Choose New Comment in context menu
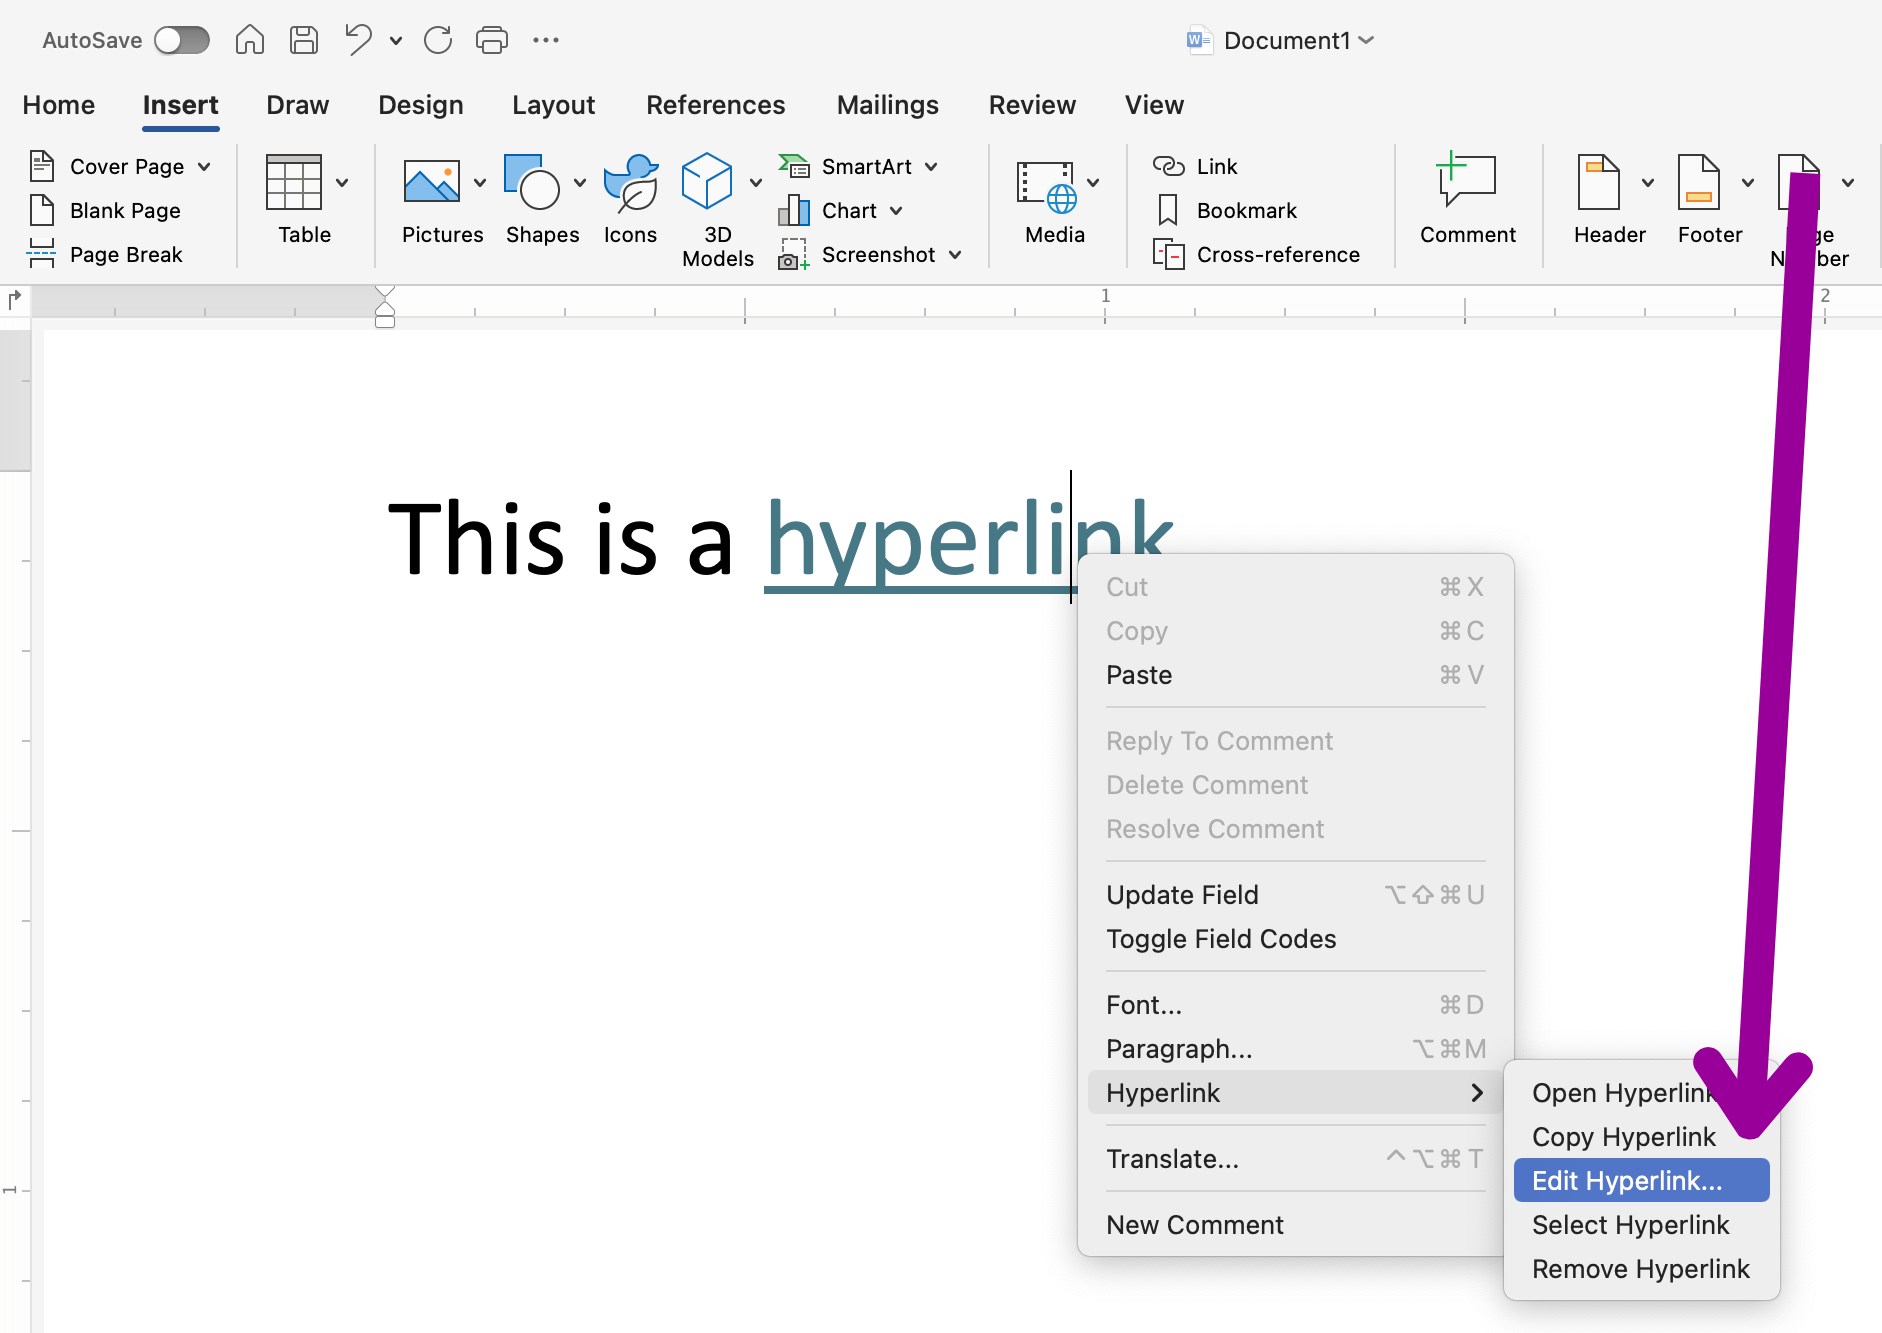 point(1295,1225)
